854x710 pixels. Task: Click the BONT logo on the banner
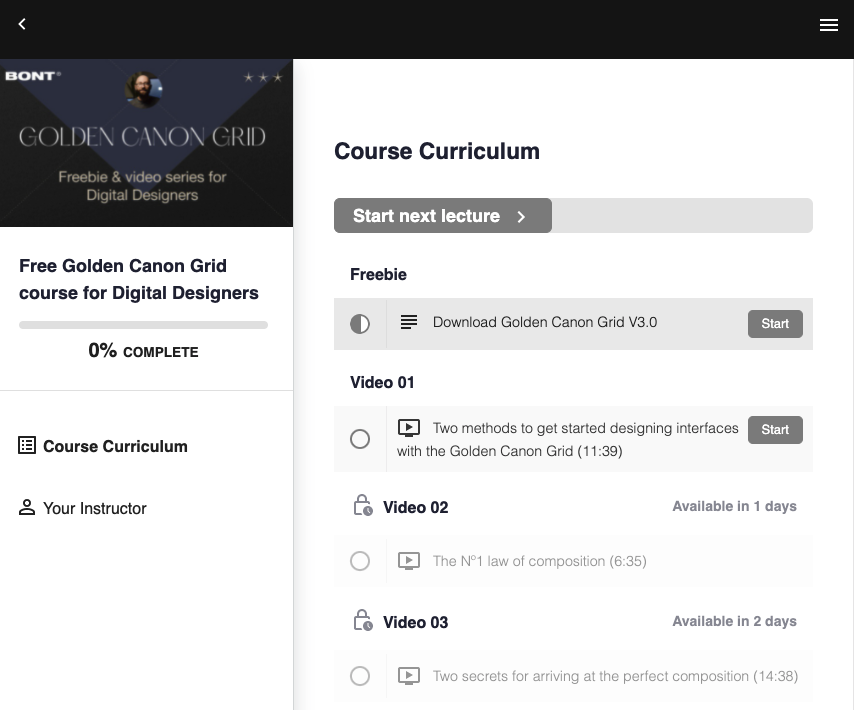tap(33, 76)
